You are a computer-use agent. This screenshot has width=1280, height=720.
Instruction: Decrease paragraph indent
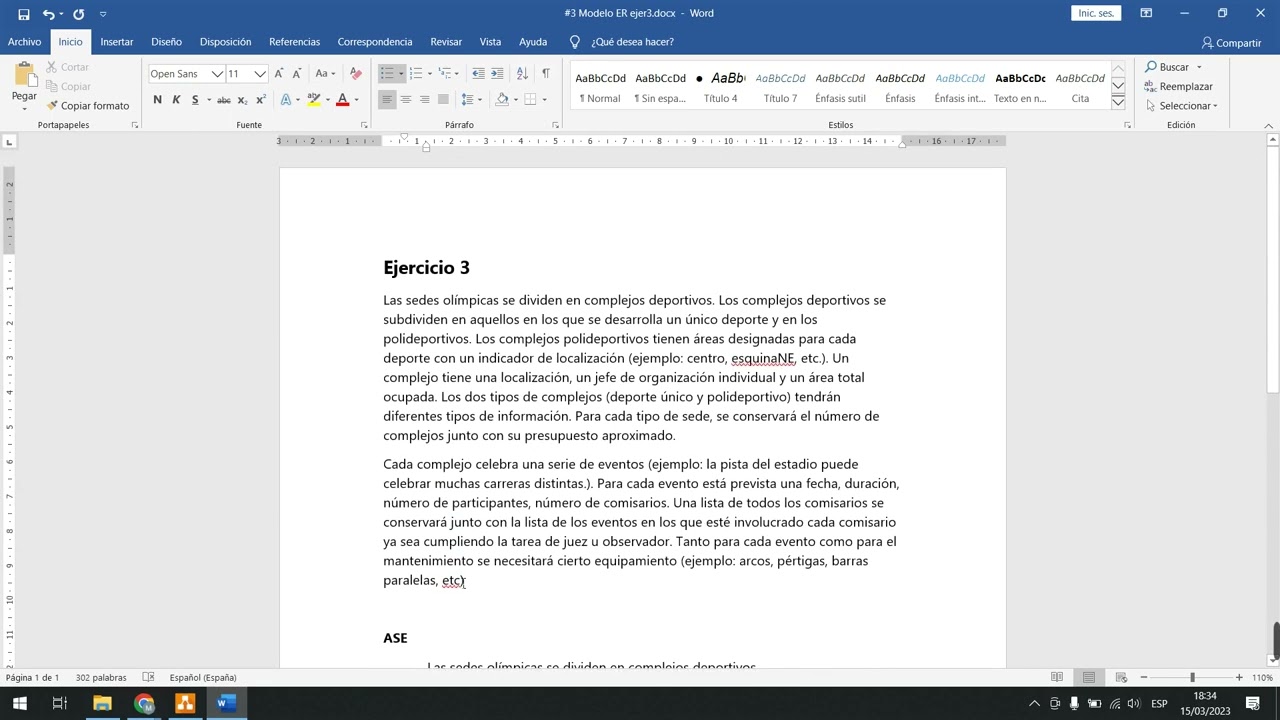(478, 74)
